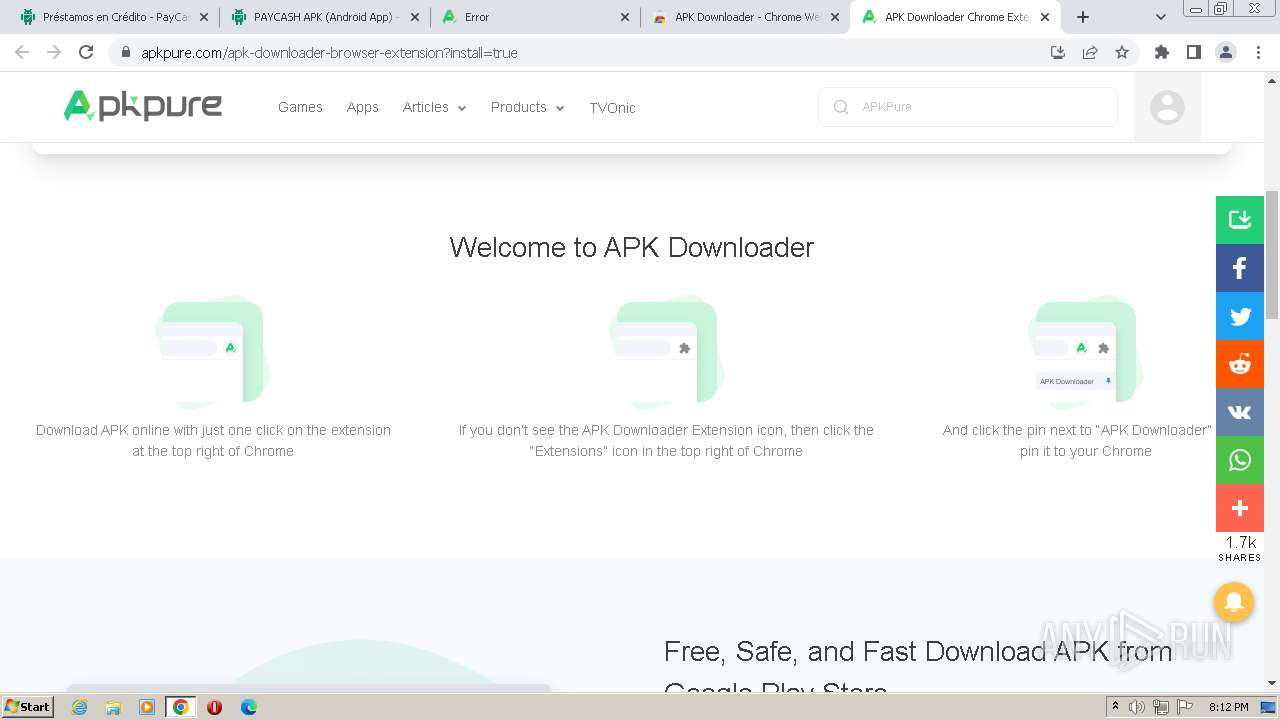Click the Extensions puzzle illustration thumbnail

tap(665, 352)
